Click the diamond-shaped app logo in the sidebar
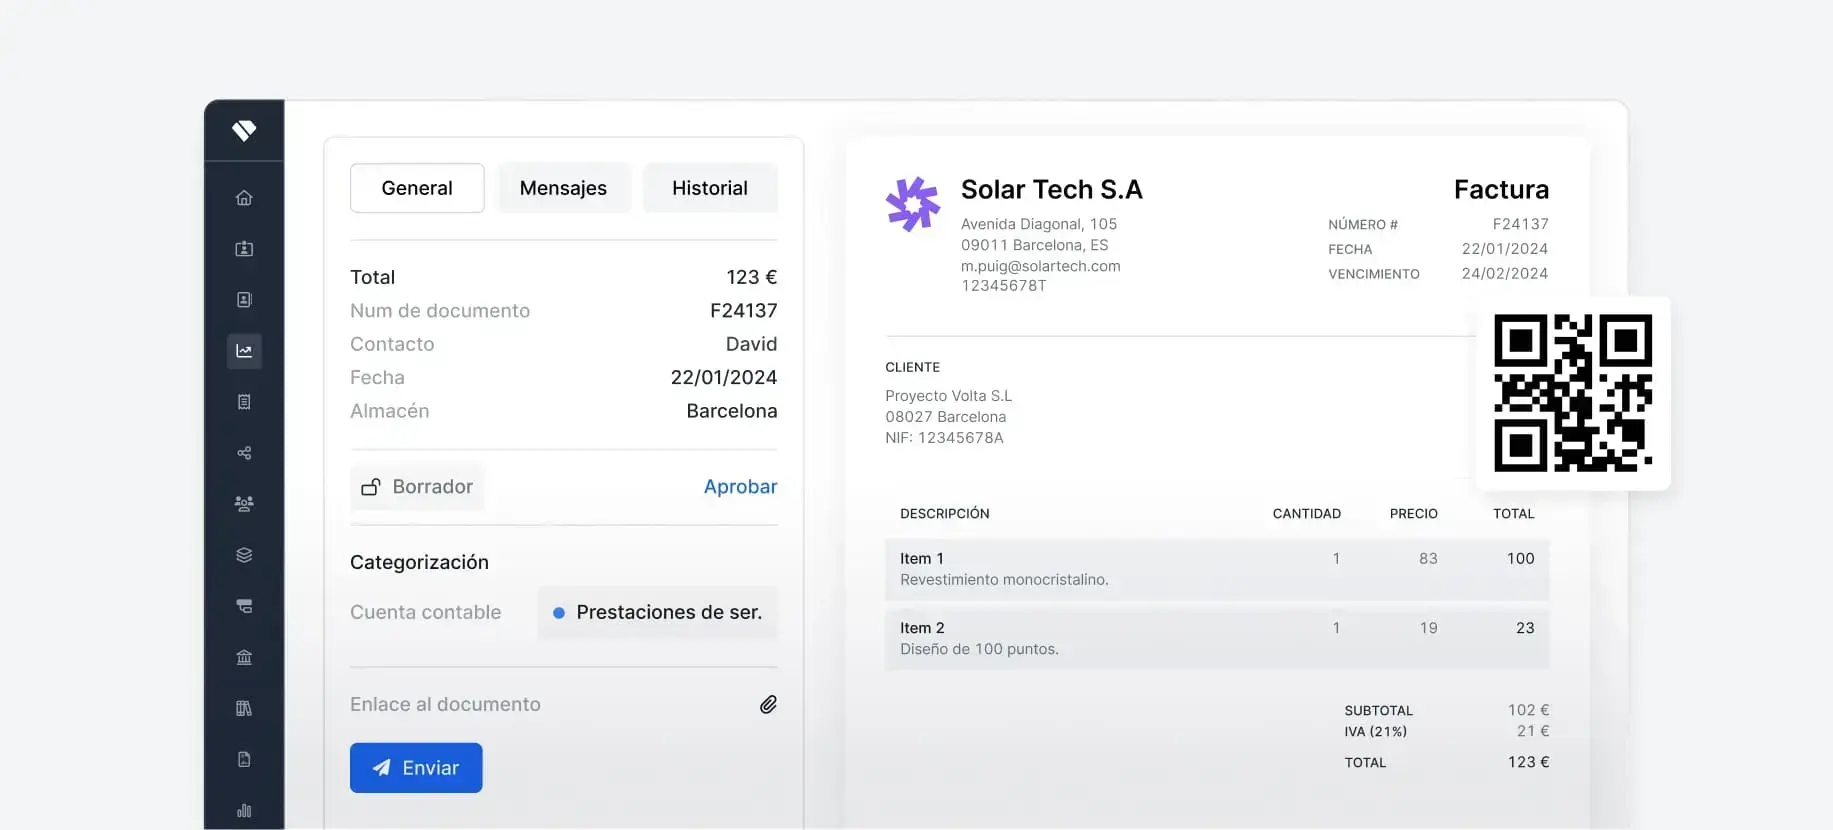 point(244,130)
